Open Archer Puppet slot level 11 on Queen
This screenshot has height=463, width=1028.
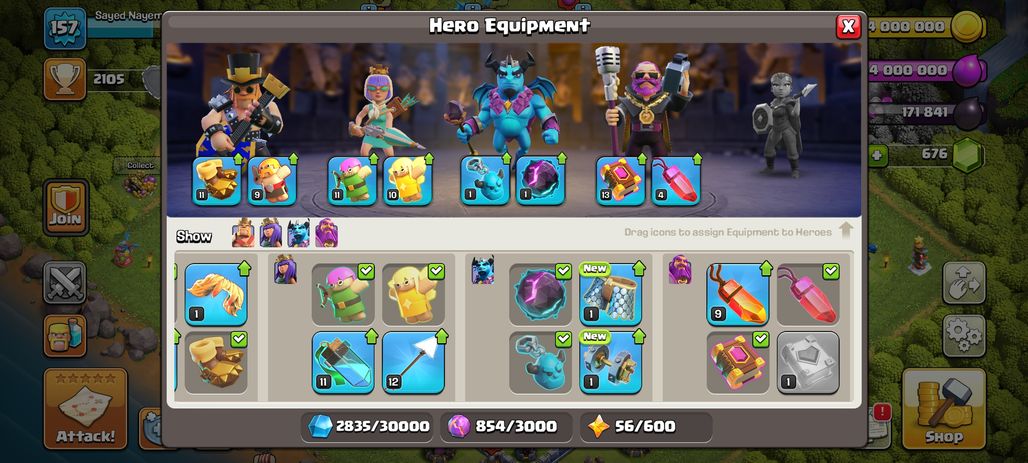point(352,180)
